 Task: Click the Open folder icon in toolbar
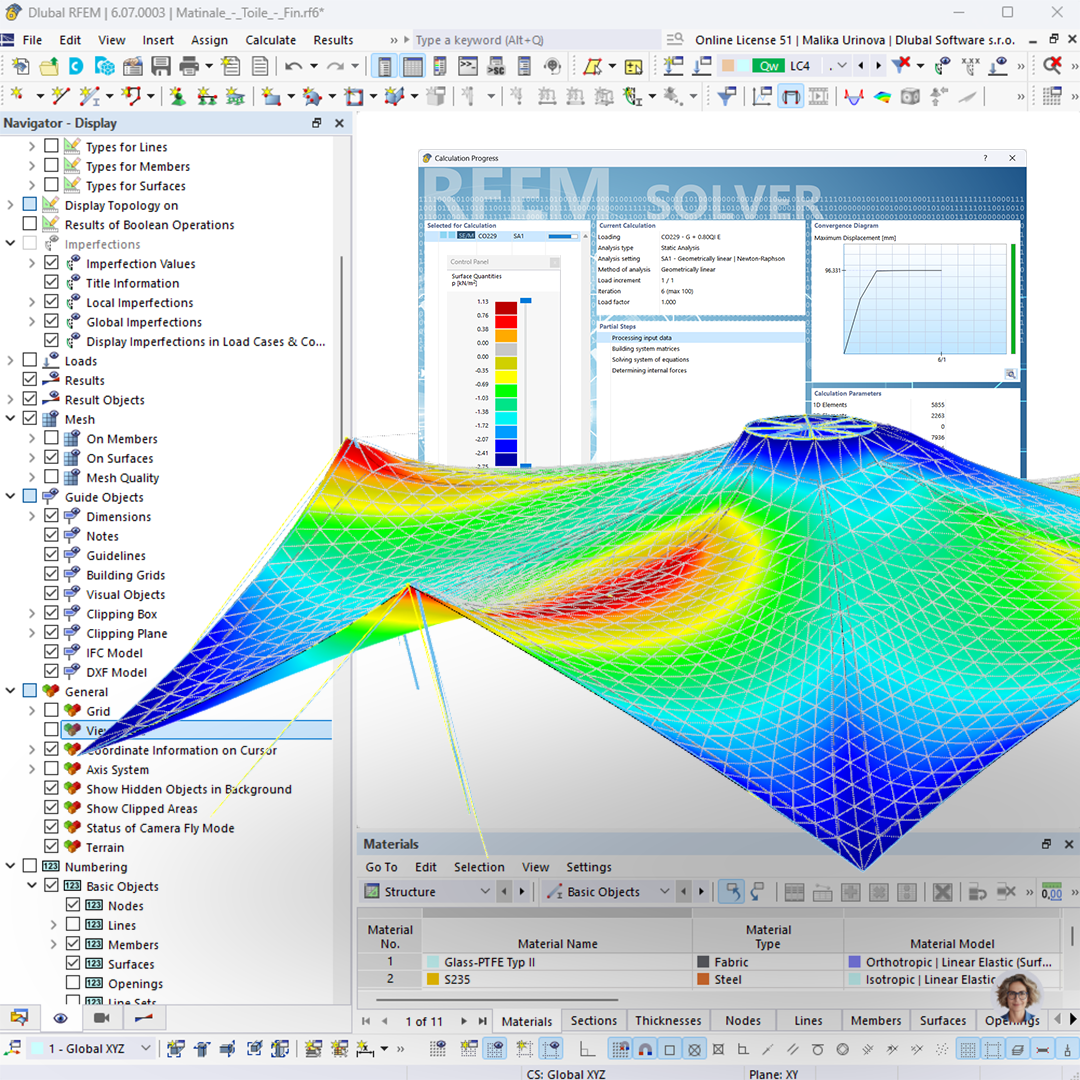[x=49, y=67]
